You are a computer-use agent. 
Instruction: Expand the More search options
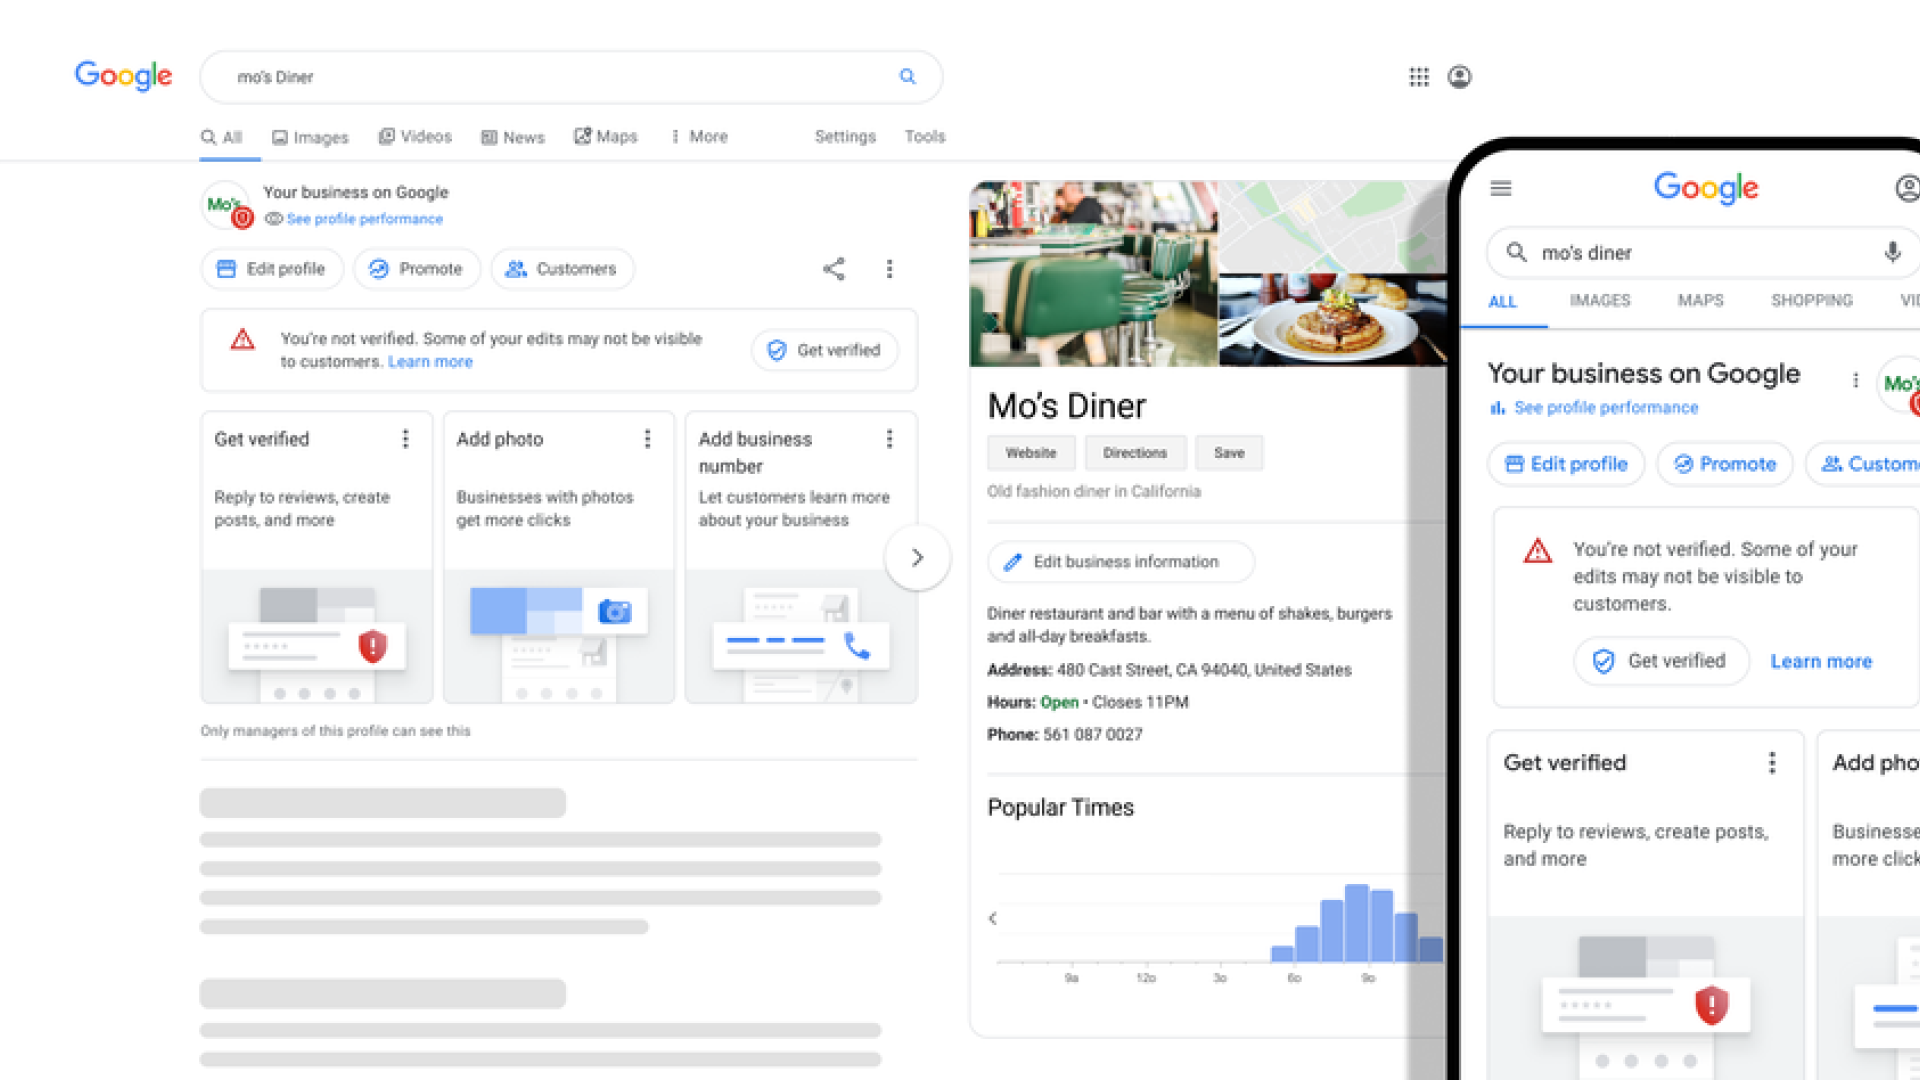tap(699, 136)
